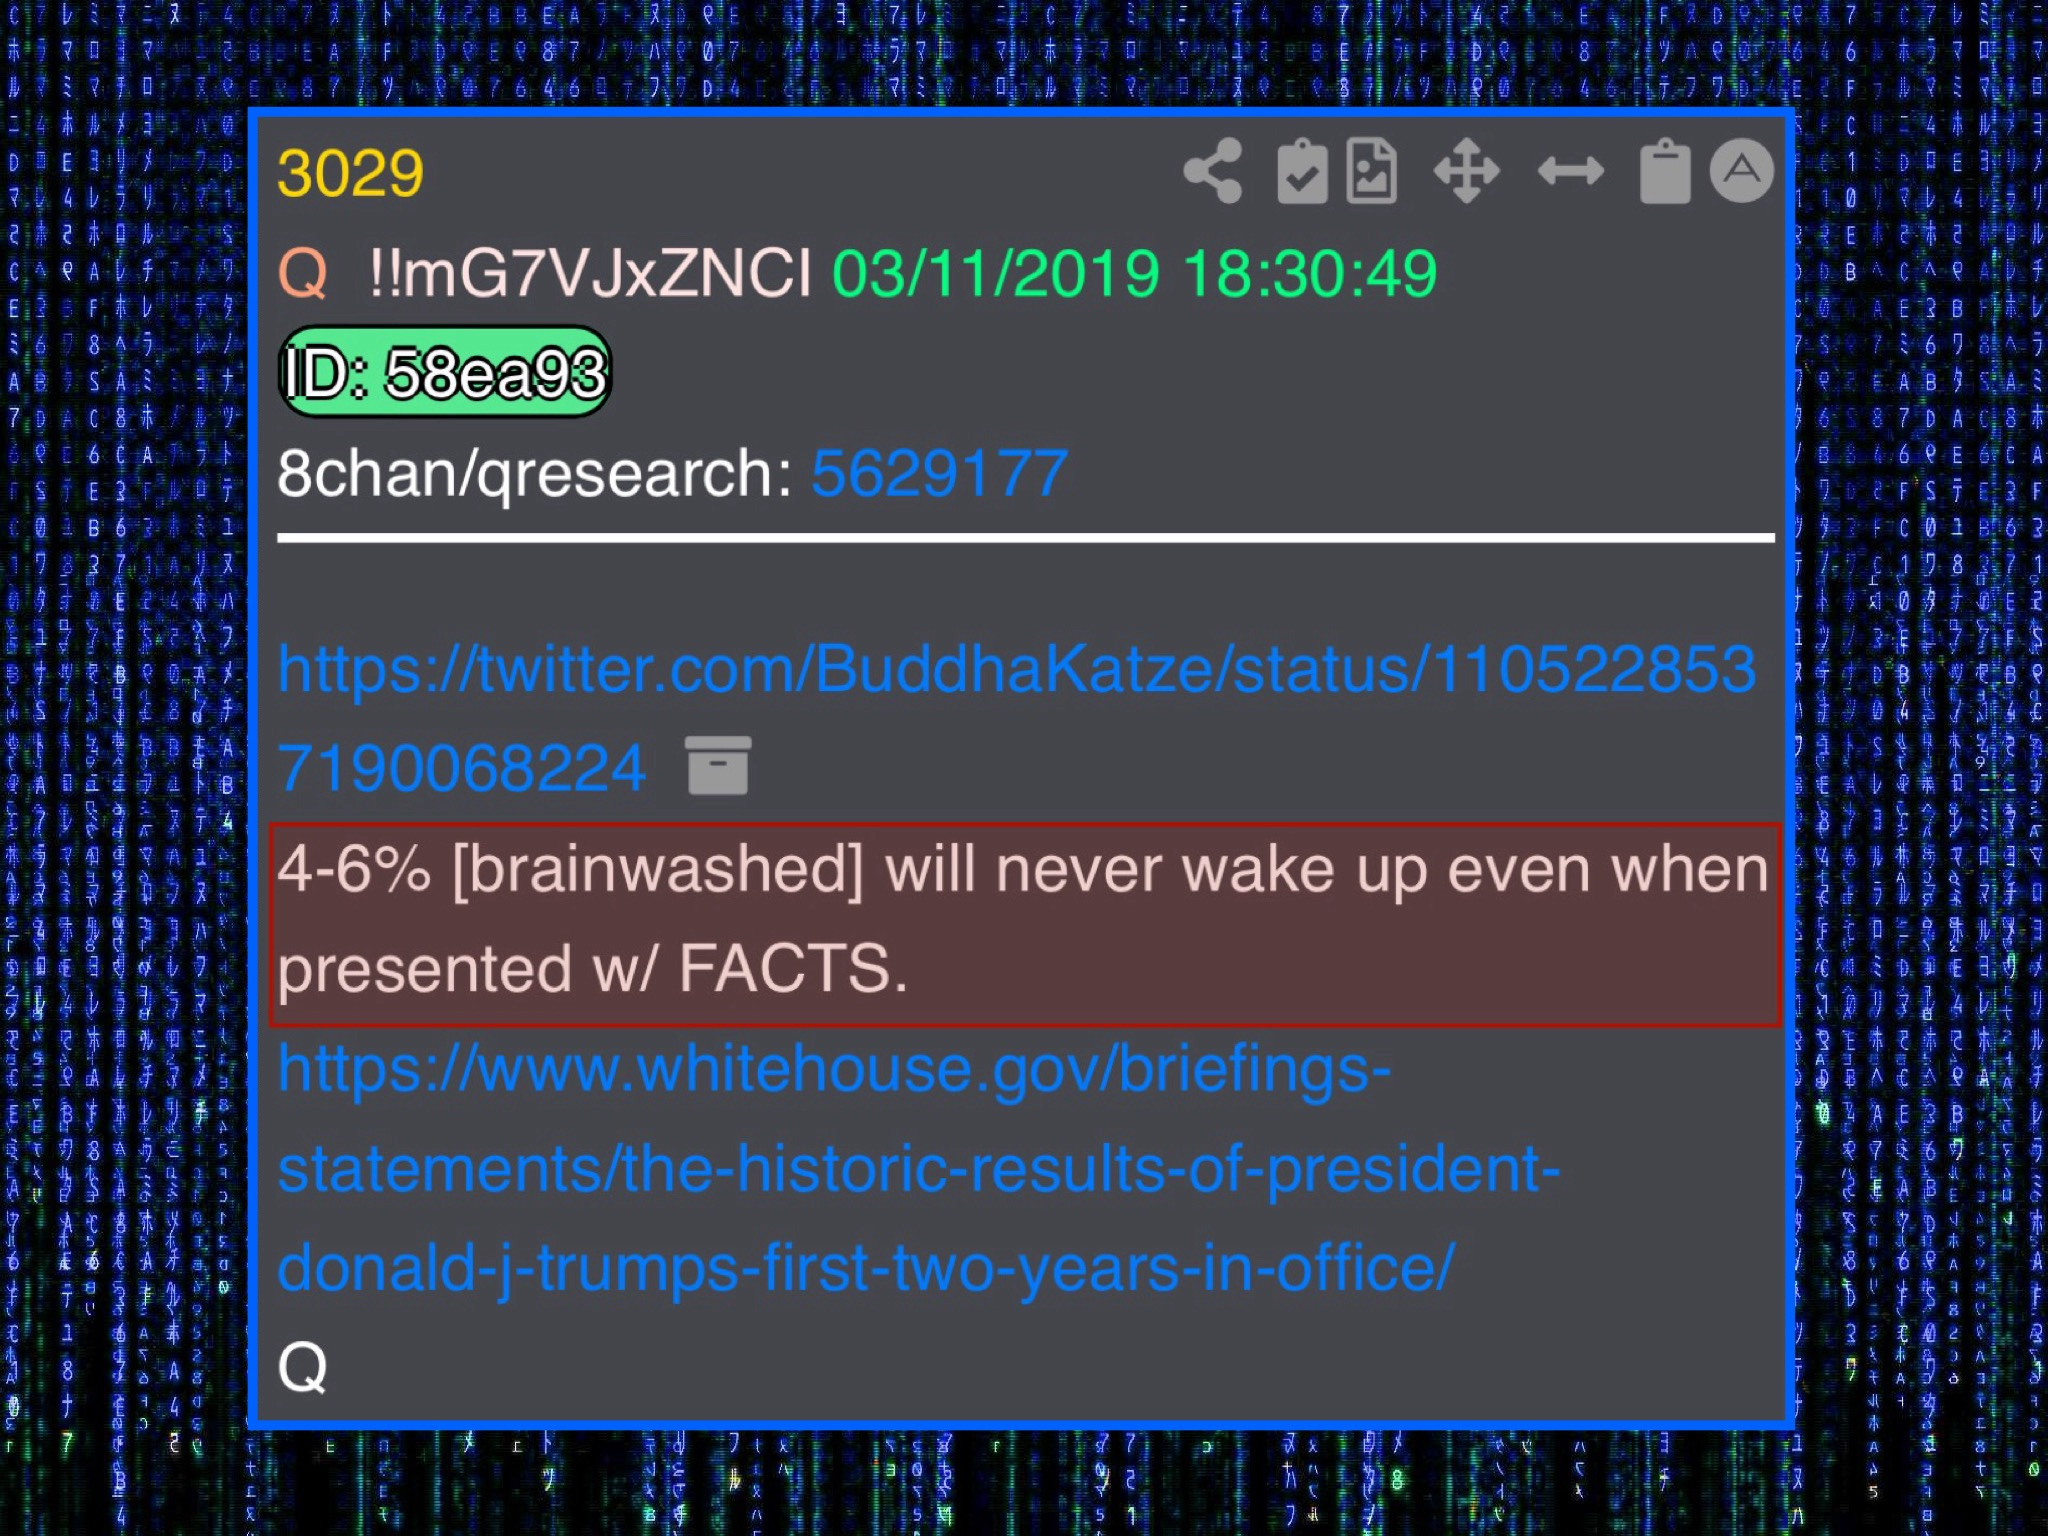Click the archive box icon

[718, 765]
